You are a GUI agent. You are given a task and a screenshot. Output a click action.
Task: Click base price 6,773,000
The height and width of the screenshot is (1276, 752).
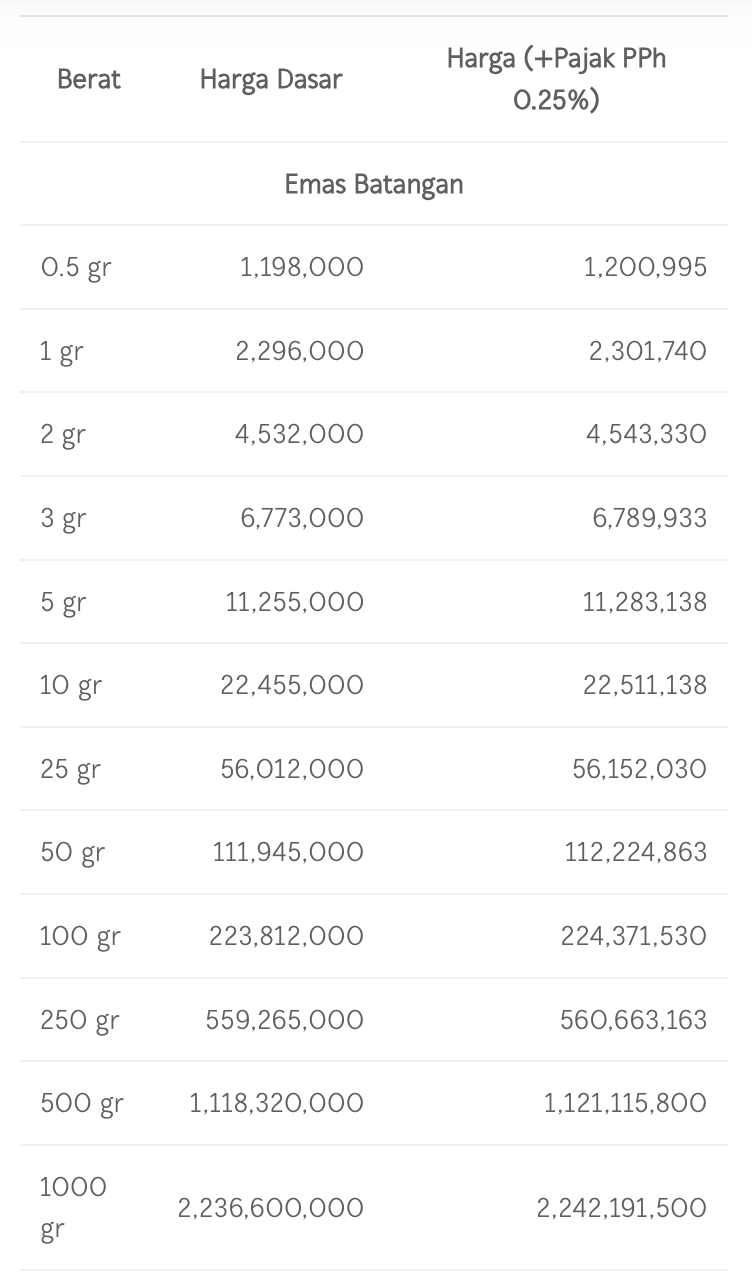click(x=302, y=518)
